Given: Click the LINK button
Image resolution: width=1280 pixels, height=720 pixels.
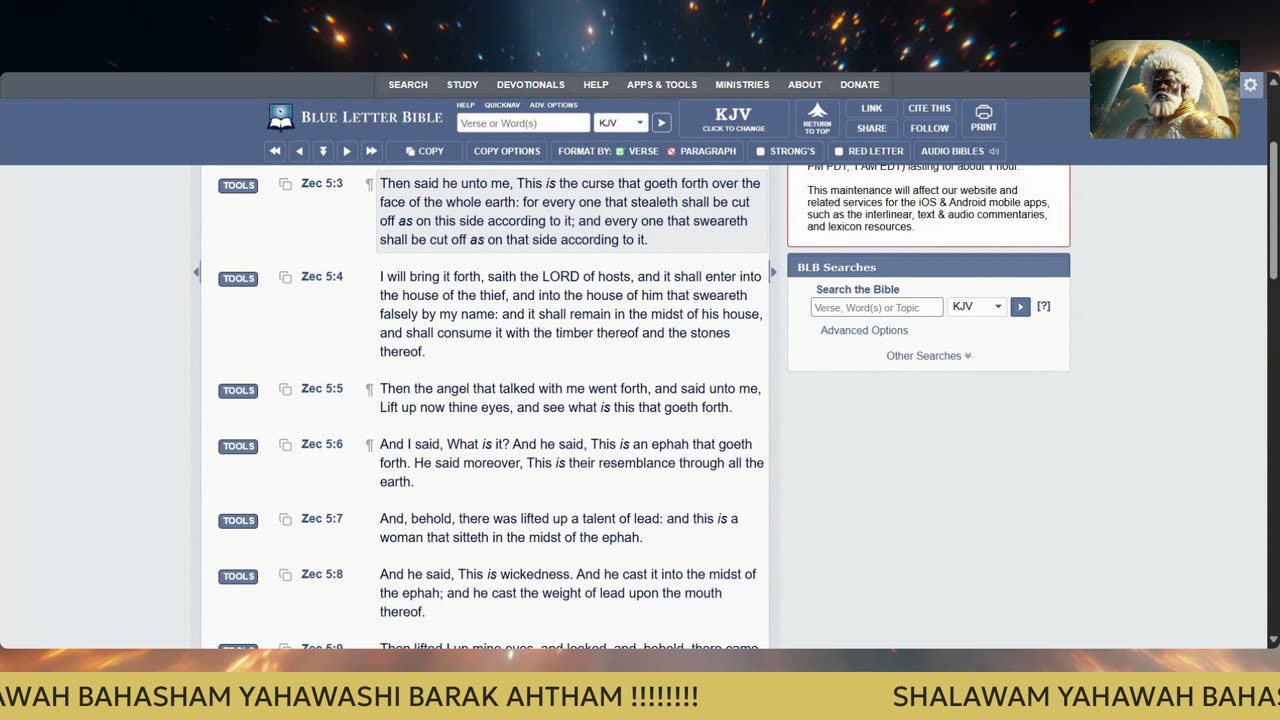Looking at the screenshot, I should 872,108.
